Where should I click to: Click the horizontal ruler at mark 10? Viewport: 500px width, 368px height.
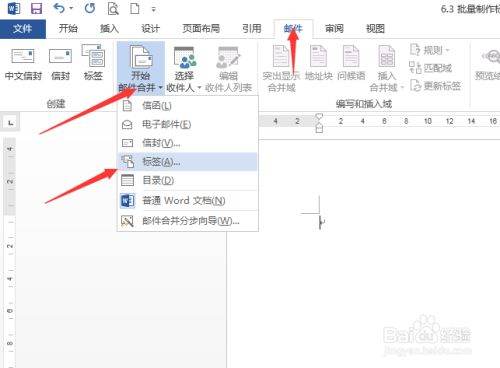(x=428, y=121)
